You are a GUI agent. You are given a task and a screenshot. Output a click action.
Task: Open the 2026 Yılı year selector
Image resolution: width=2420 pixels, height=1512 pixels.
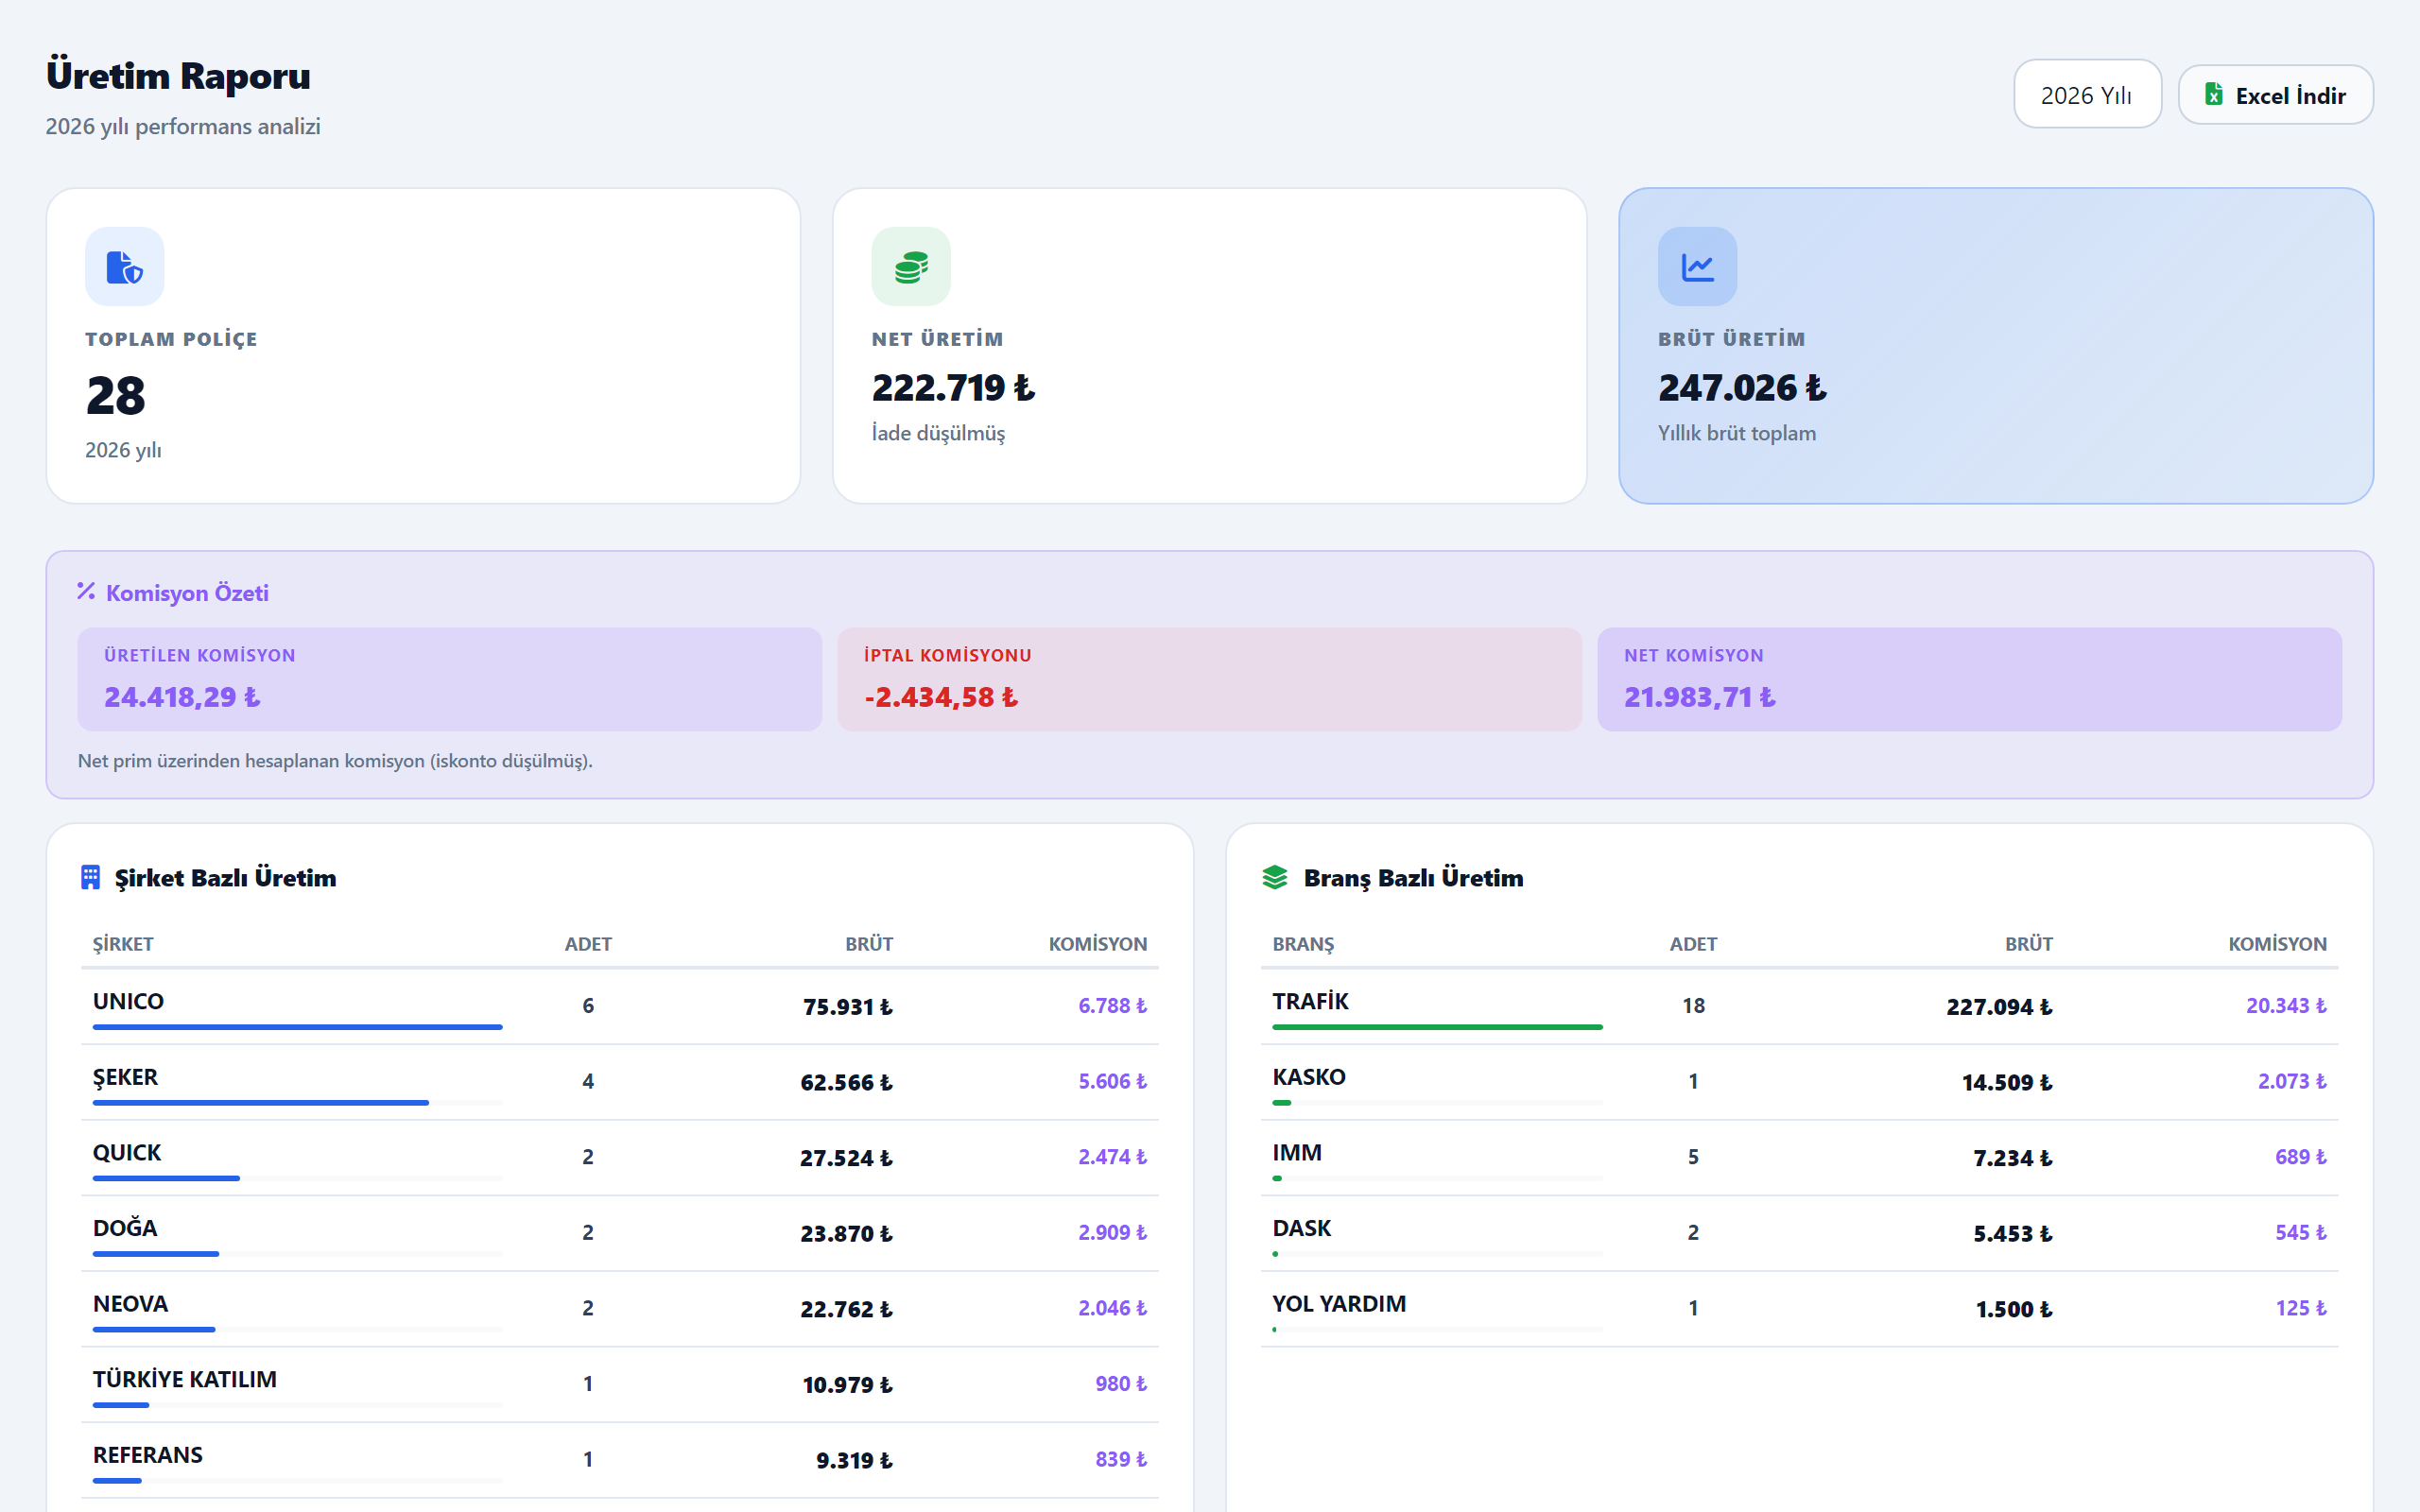2087,94
